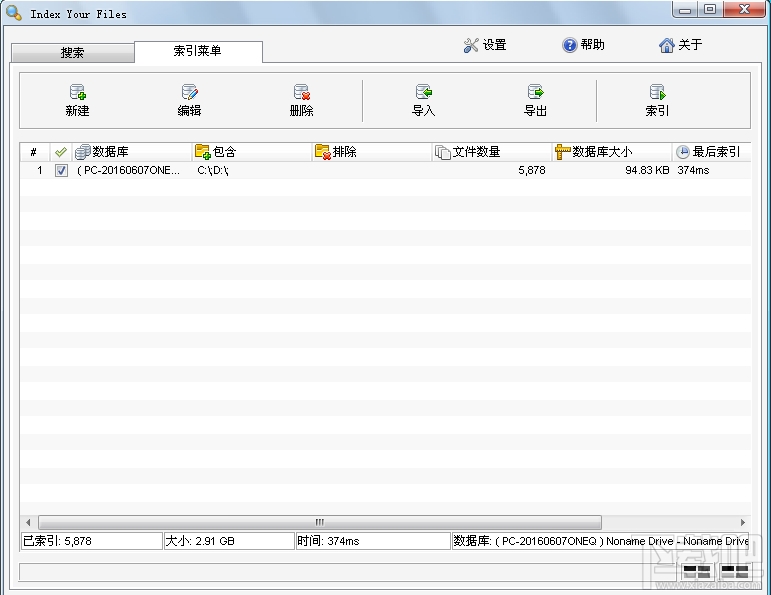Viewport: 771px width, 595px height.
Task: Switch to the 搜索 (Search) tab
Action: (72, 53)
